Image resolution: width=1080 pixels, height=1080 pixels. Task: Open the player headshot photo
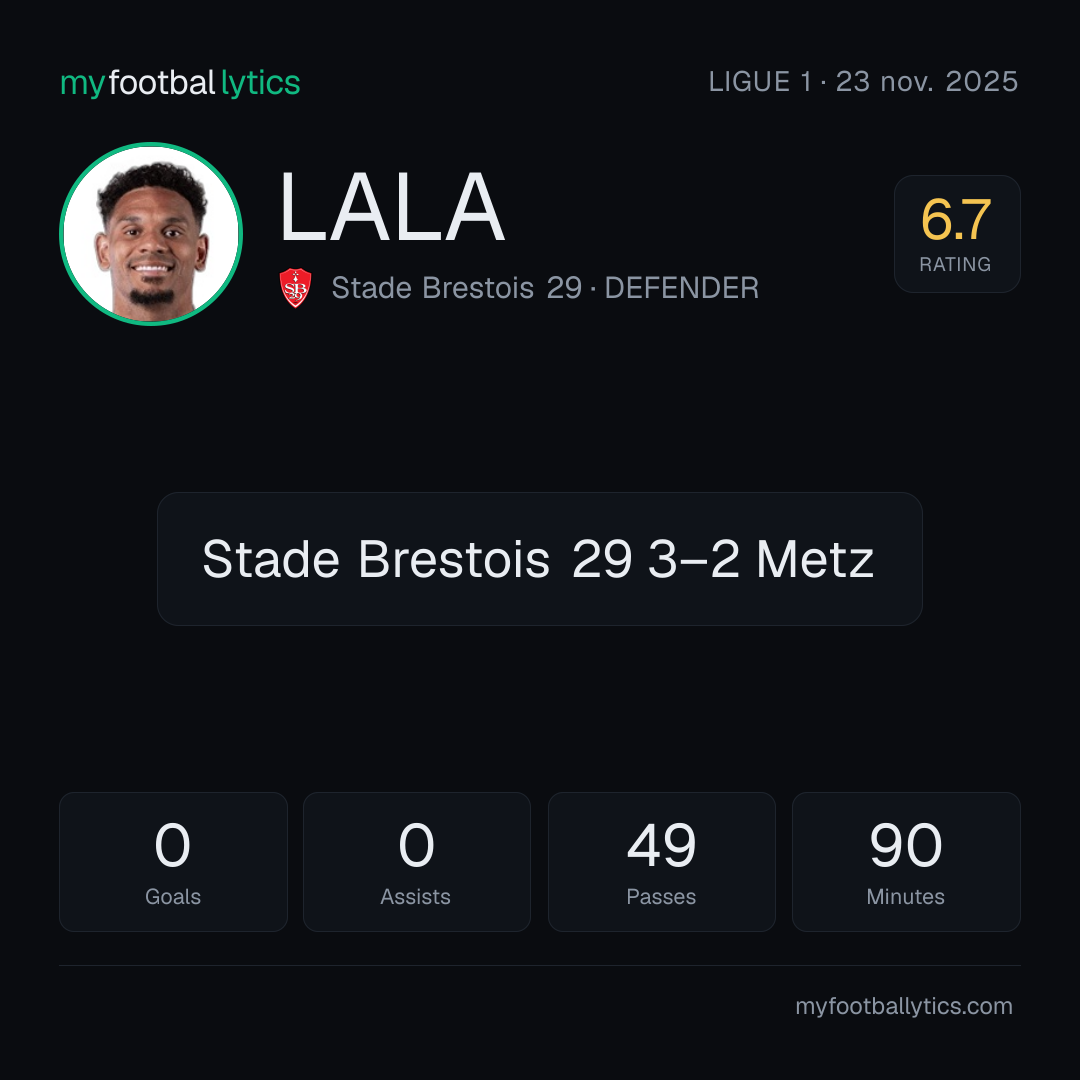click(x=151, y=233)
